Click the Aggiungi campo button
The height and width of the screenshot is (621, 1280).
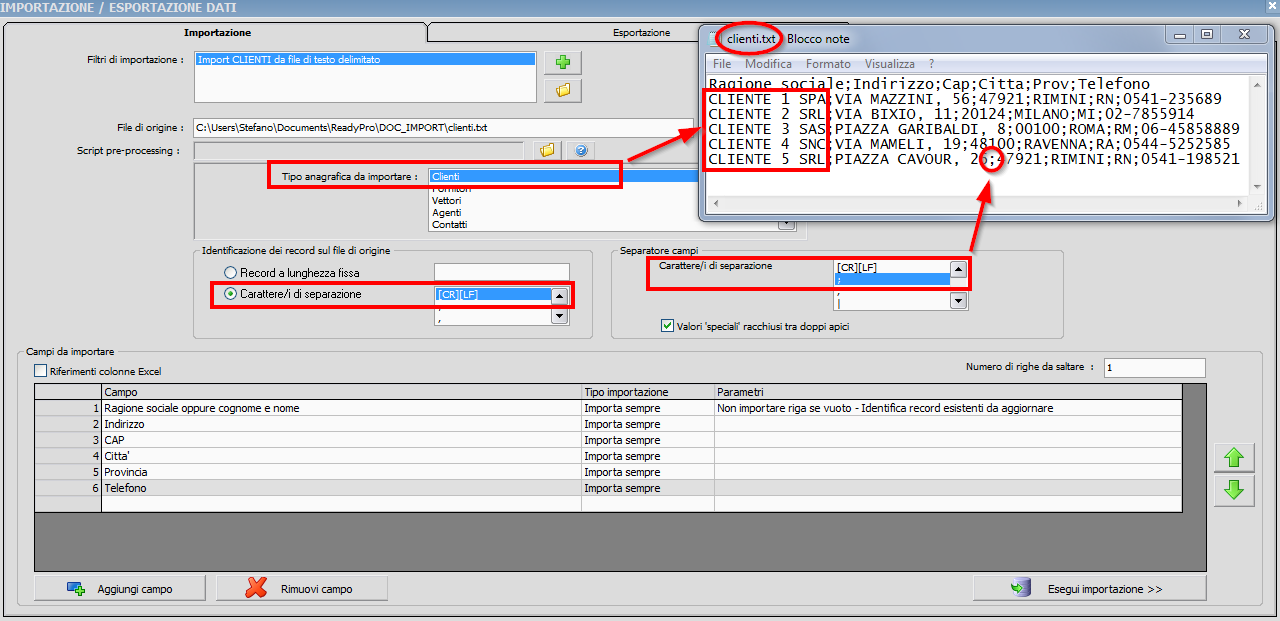pyautogui.click(x=120, y=588)
